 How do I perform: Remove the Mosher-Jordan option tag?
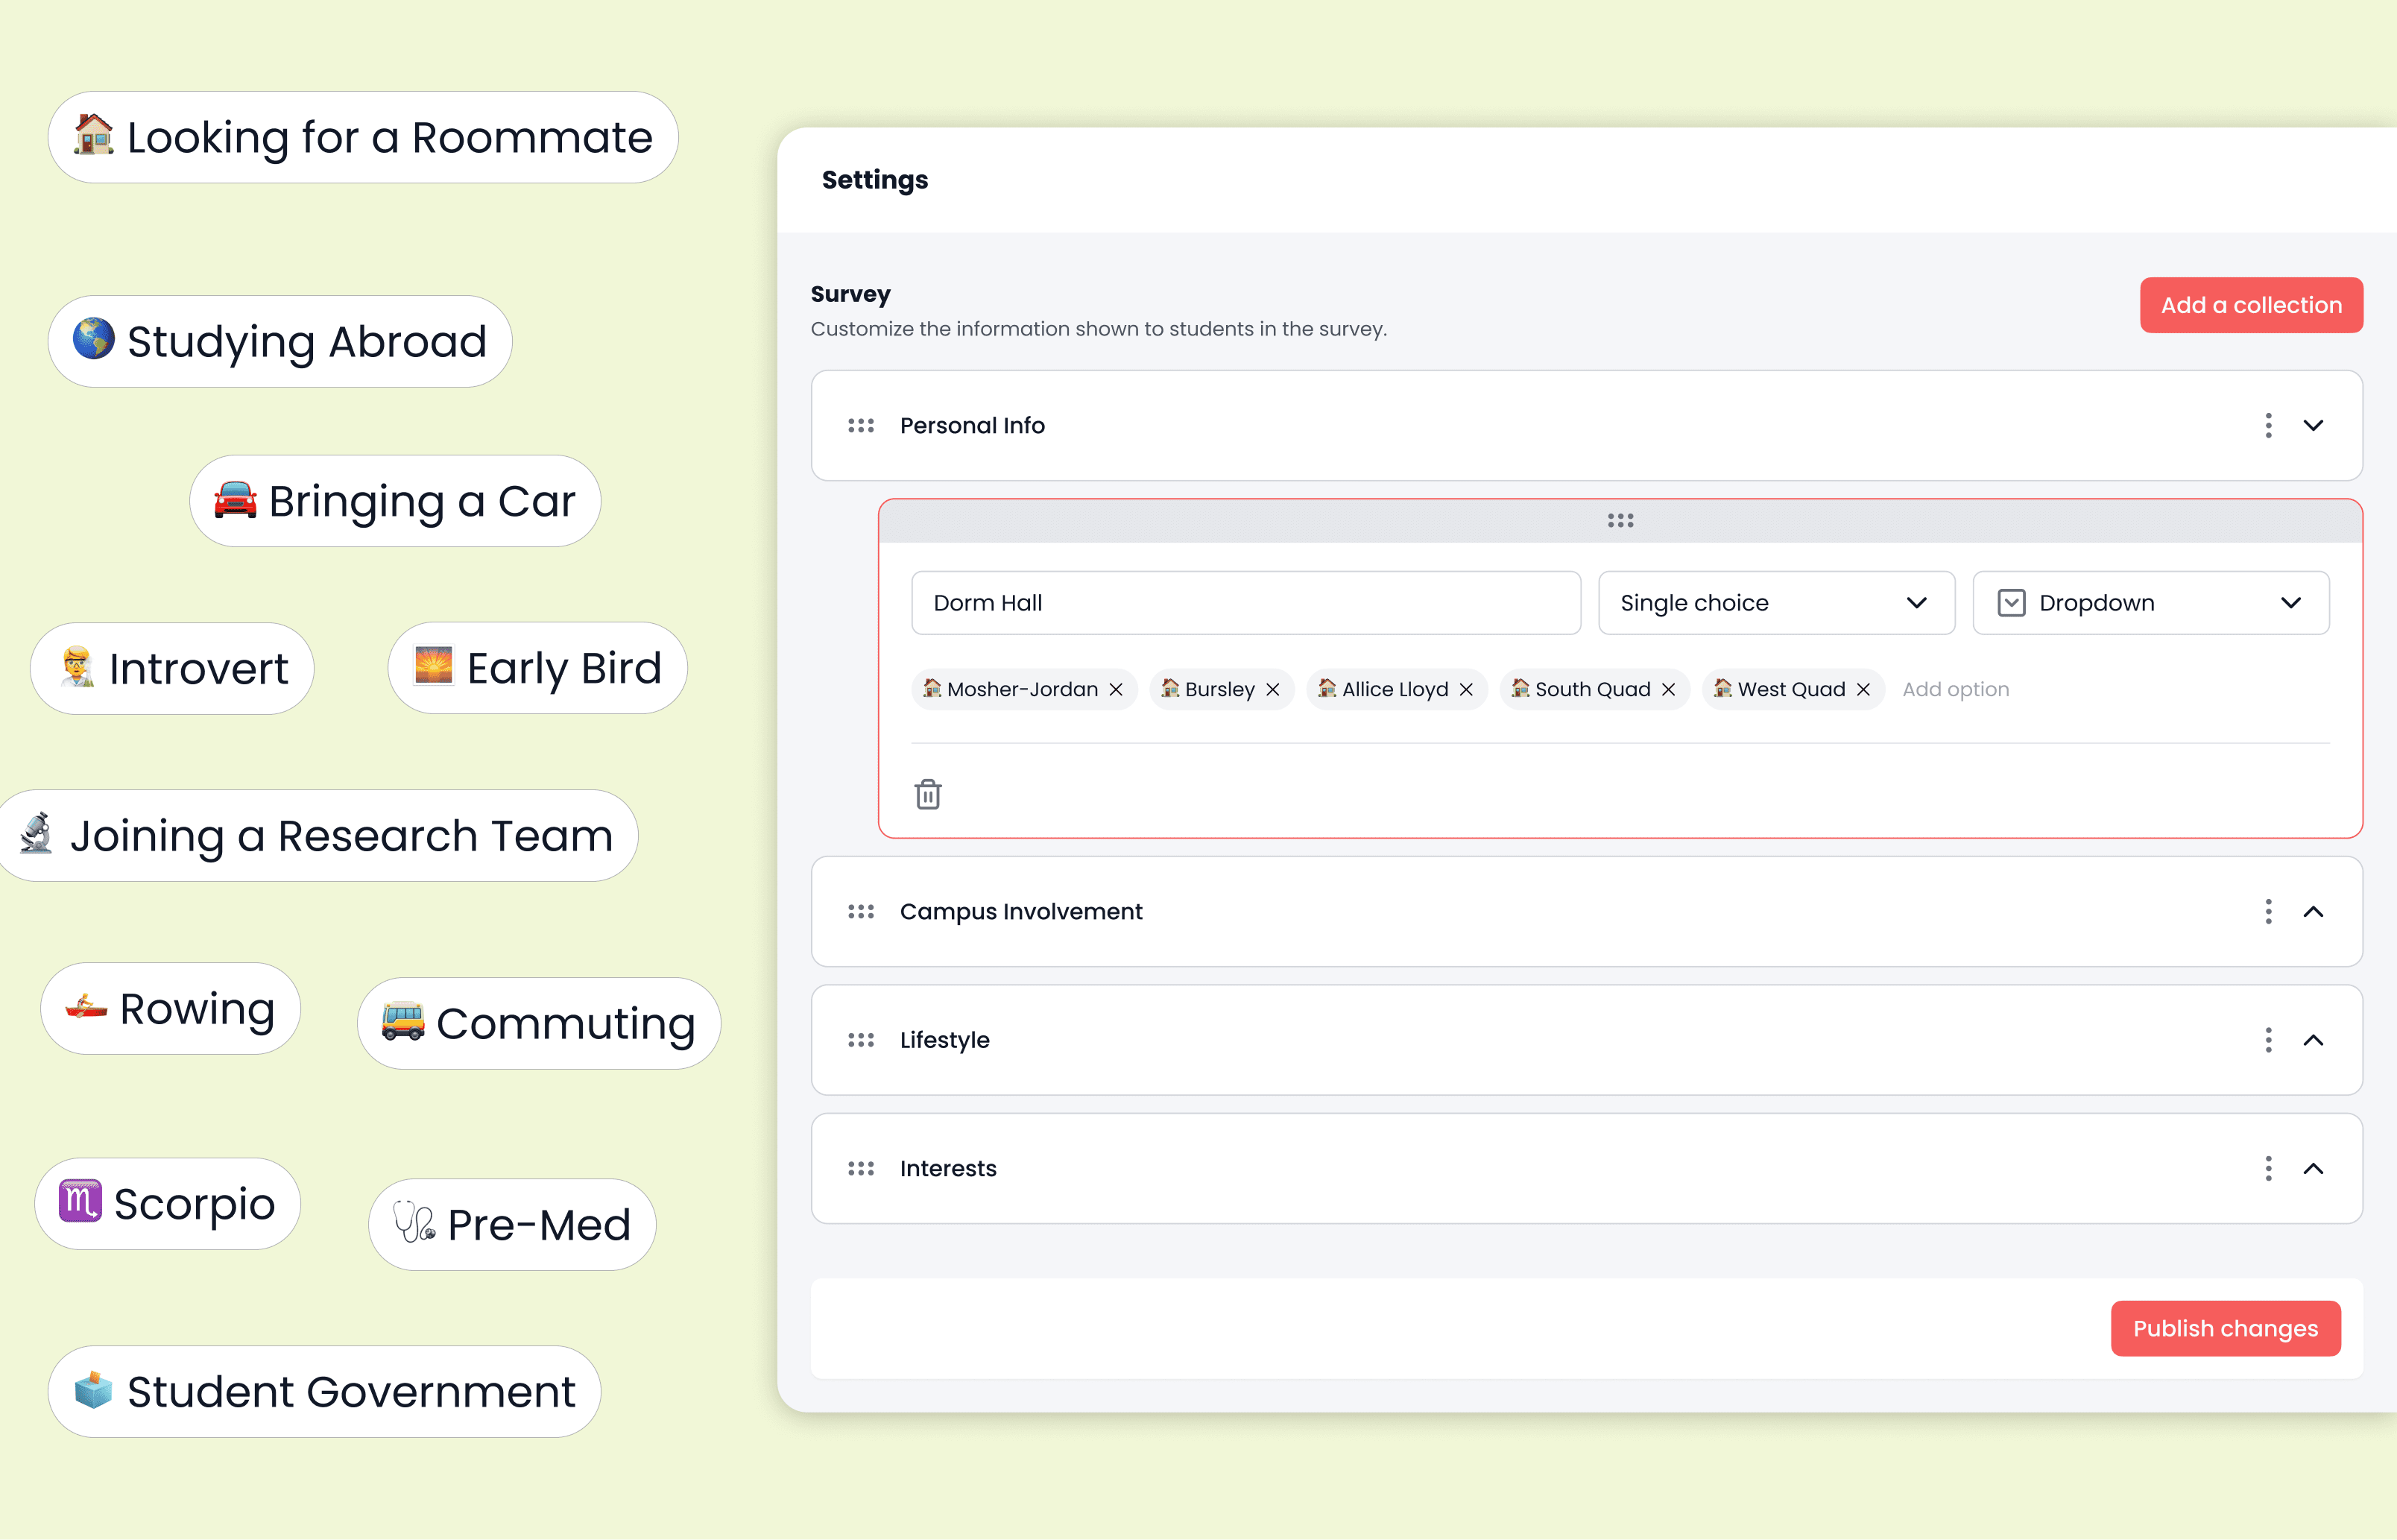pos(1116,690)
